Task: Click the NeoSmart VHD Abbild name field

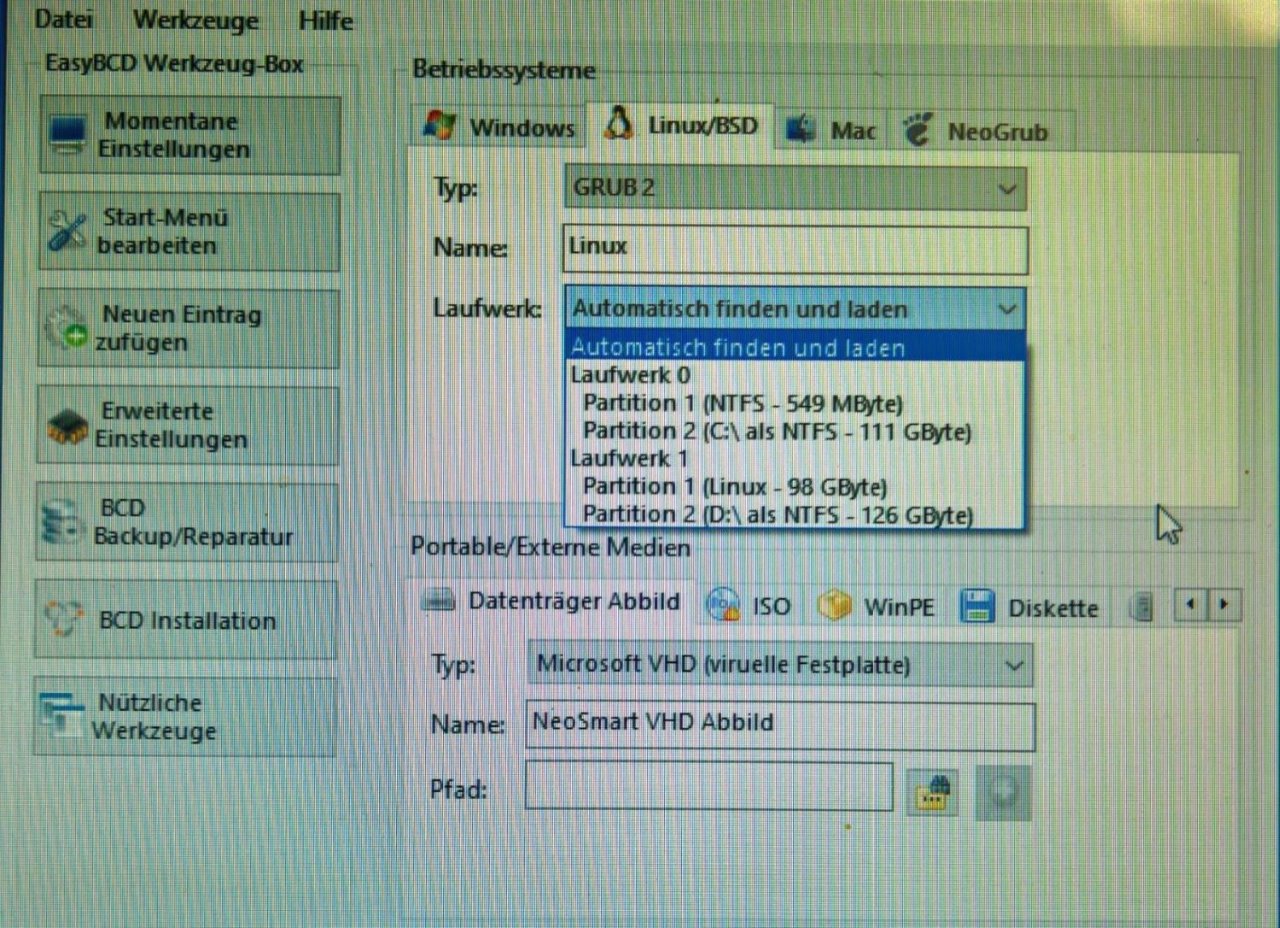Action: (x=780, y=726)
